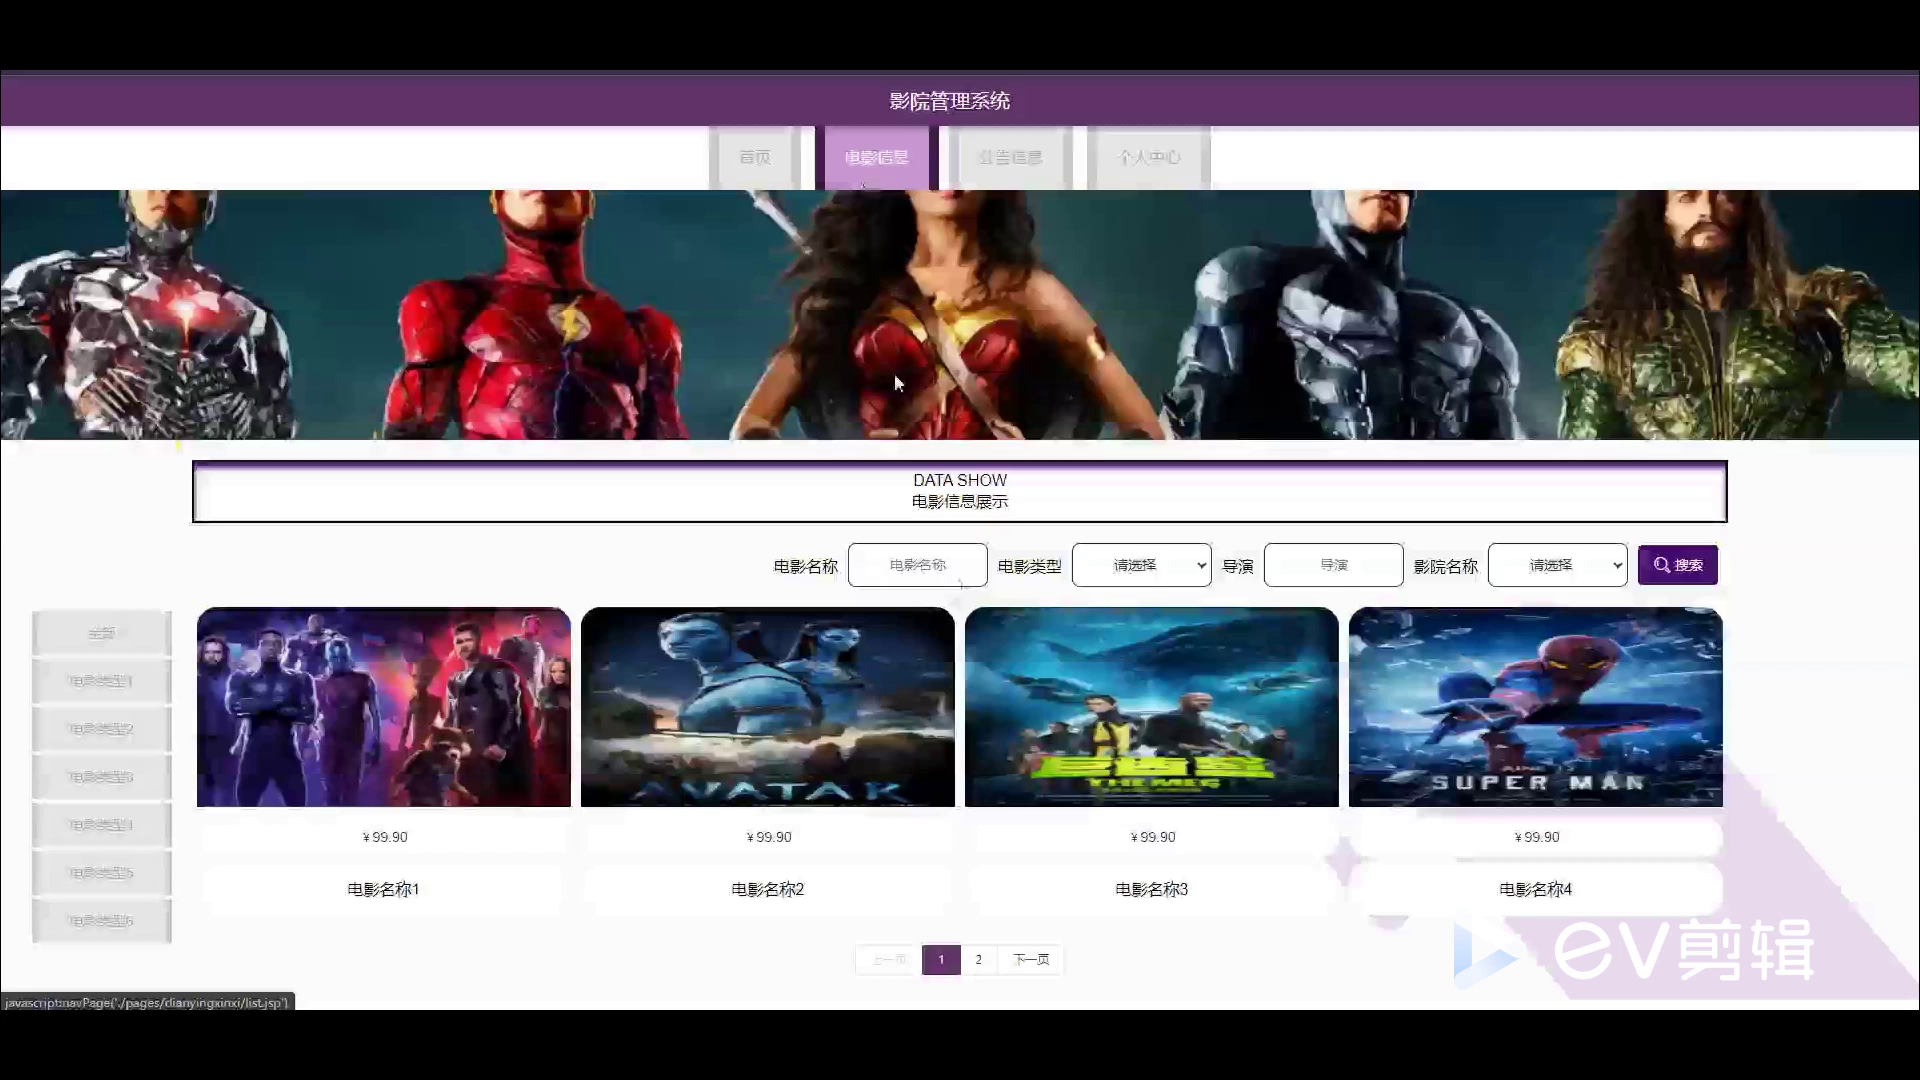Select 全部 in the left category sidebar
The width and height of the screenshot is (1920, 1080).
click(102, 633)
